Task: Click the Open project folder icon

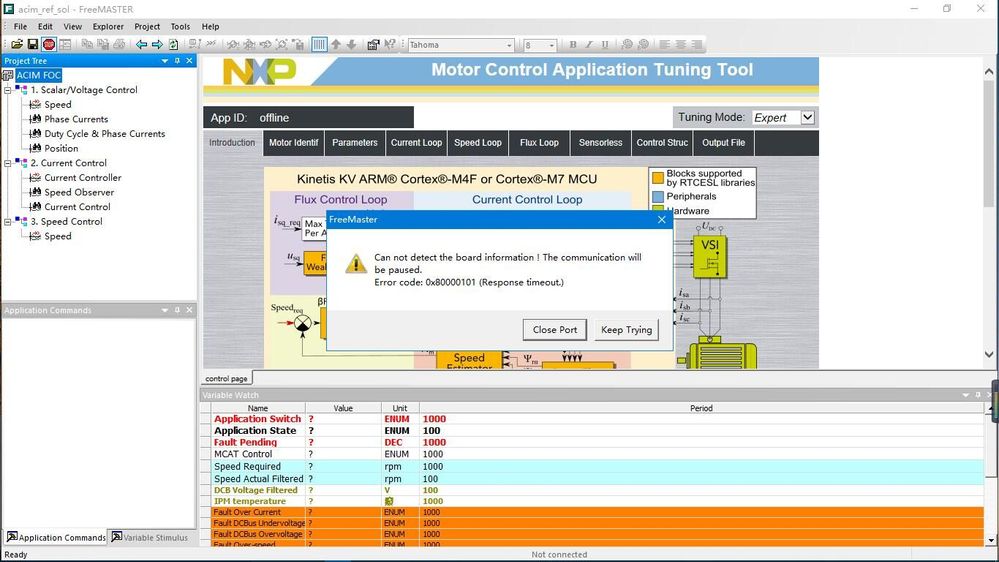Action: (17, 45)
